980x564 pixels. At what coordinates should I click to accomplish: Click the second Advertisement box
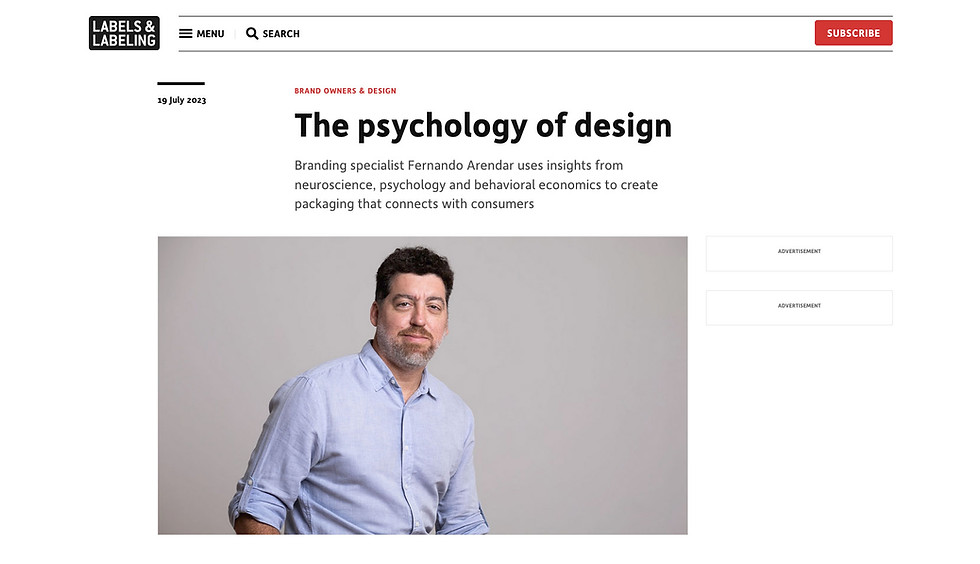tap(799, 308)
